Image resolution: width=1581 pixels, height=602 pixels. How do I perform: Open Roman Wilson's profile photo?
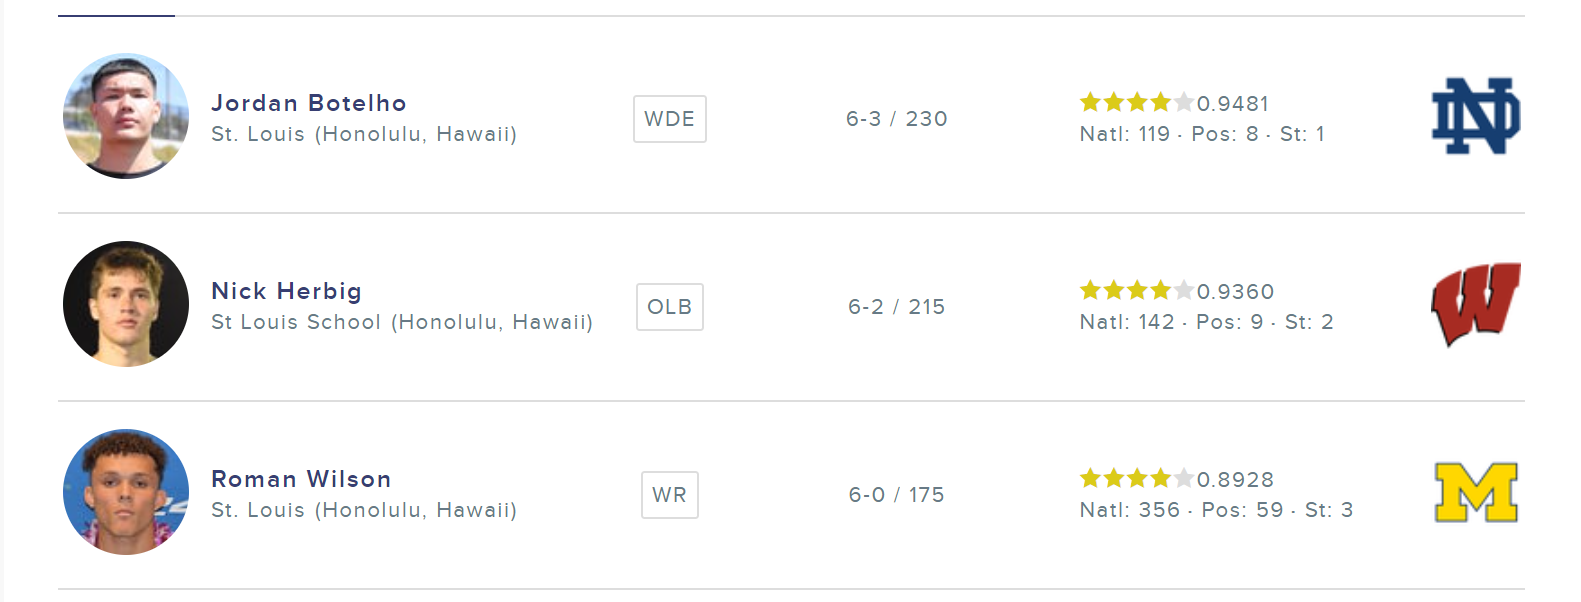click(126, 492)
